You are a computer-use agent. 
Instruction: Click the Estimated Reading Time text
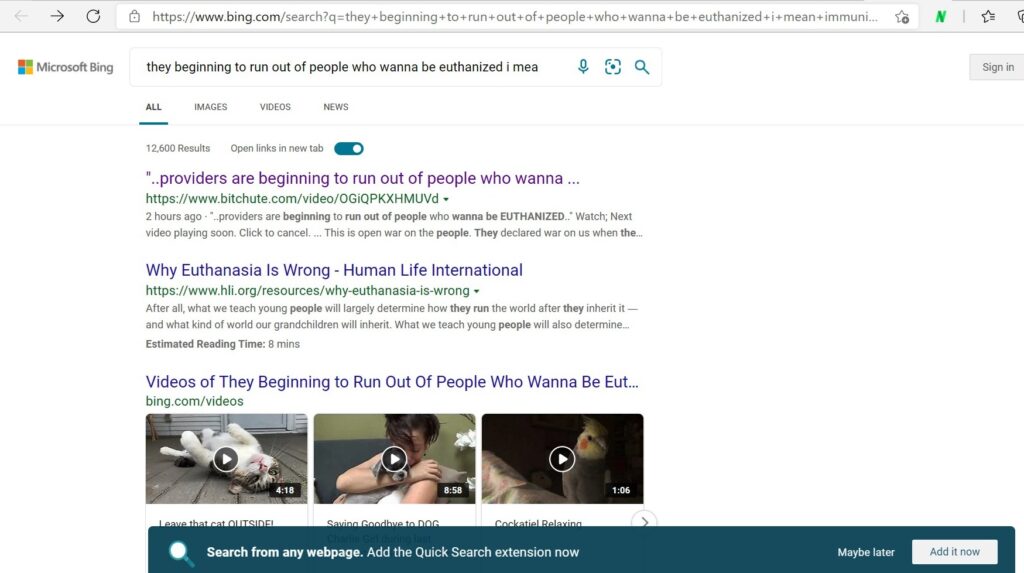[x=223, y=344]
